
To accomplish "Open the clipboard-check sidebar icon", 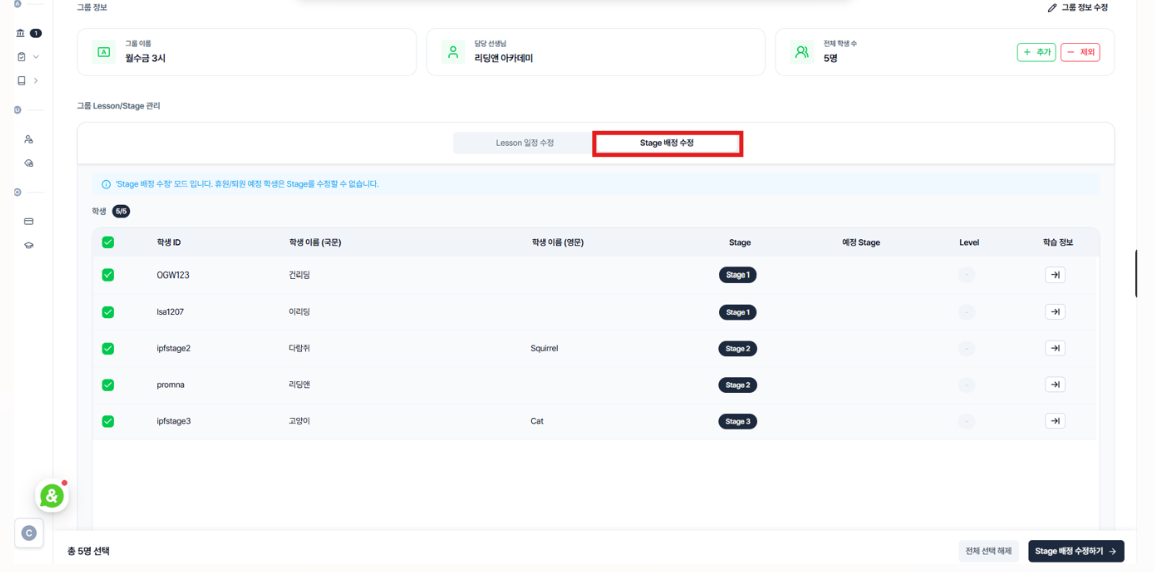I will (x=21, y=57).
